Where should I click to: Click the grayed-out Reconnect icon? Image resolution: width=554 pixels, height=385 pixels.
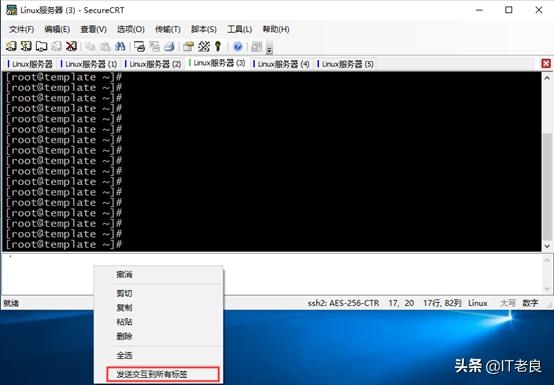(x=57, y=46)
